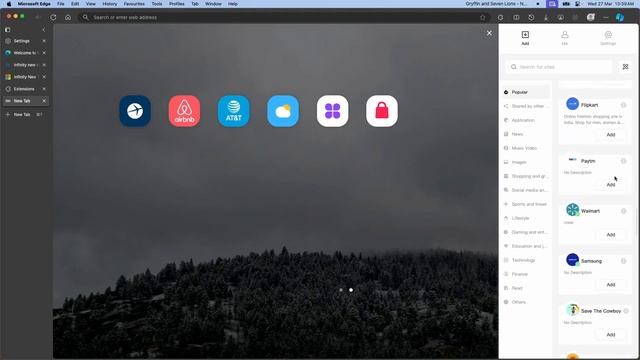Image resolution: width=640 pixels, height=360 pixels.
Task: Switch to the Settings tab in panel
Action: click(608, 38)
